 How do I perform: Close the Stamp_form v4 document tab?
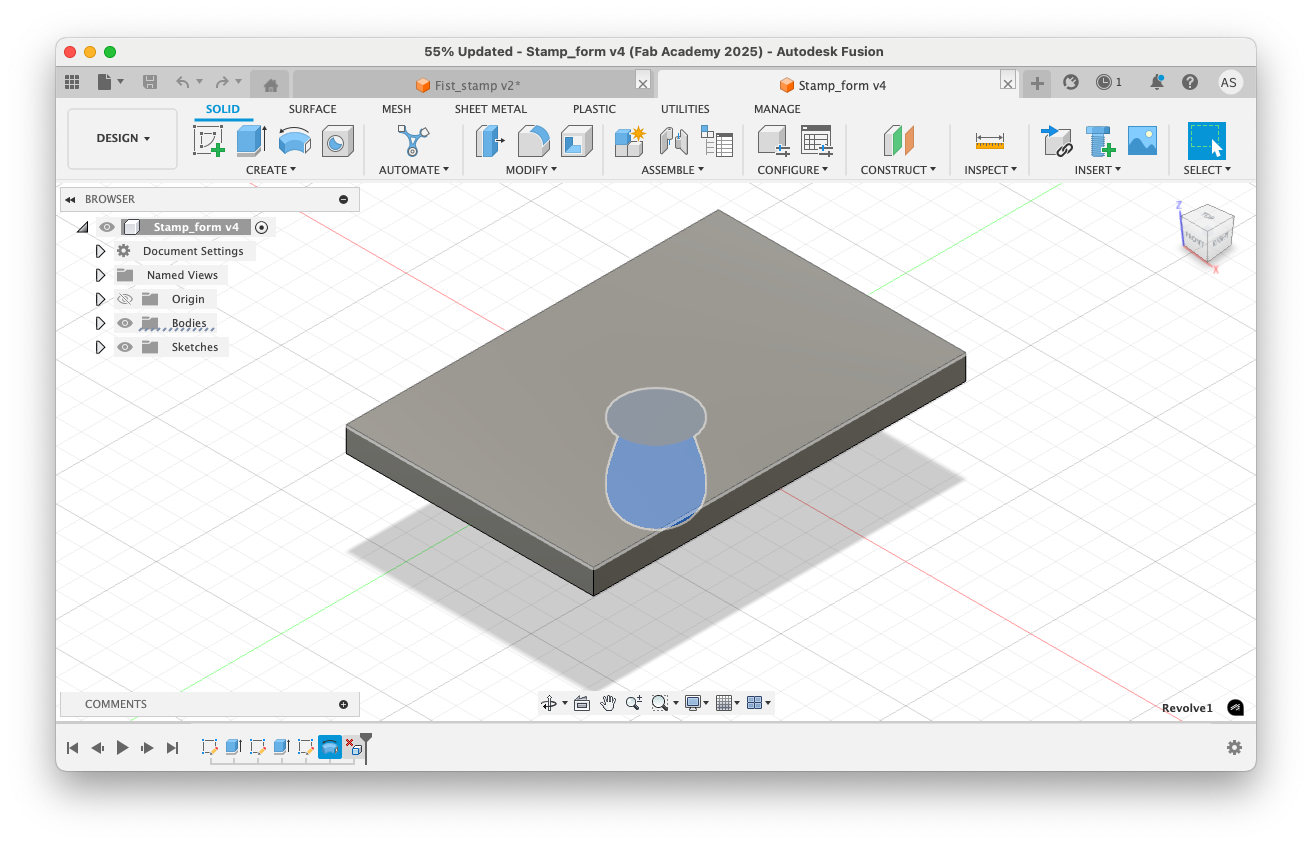1008,84
